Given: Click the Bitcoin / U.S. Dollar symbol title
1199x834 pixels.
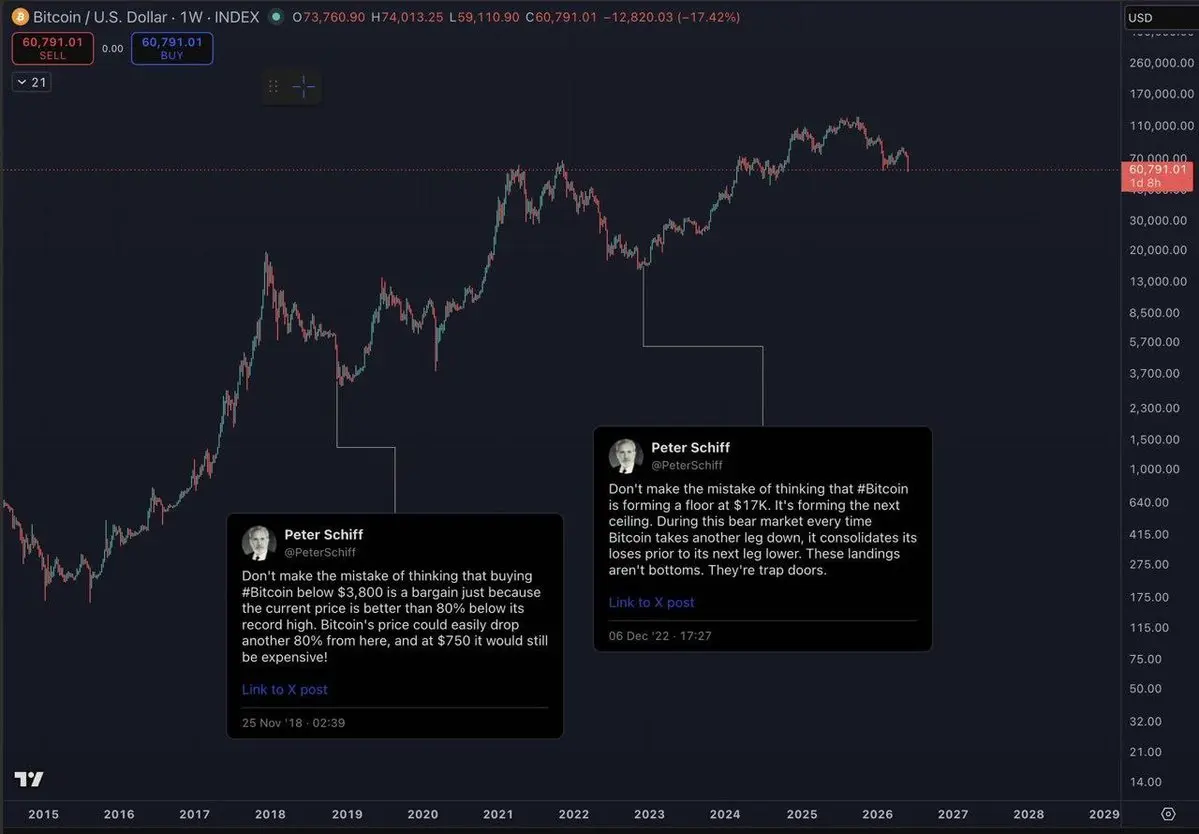Looking at the screenshot, I should pyautogui.click(x=99, y=17).
